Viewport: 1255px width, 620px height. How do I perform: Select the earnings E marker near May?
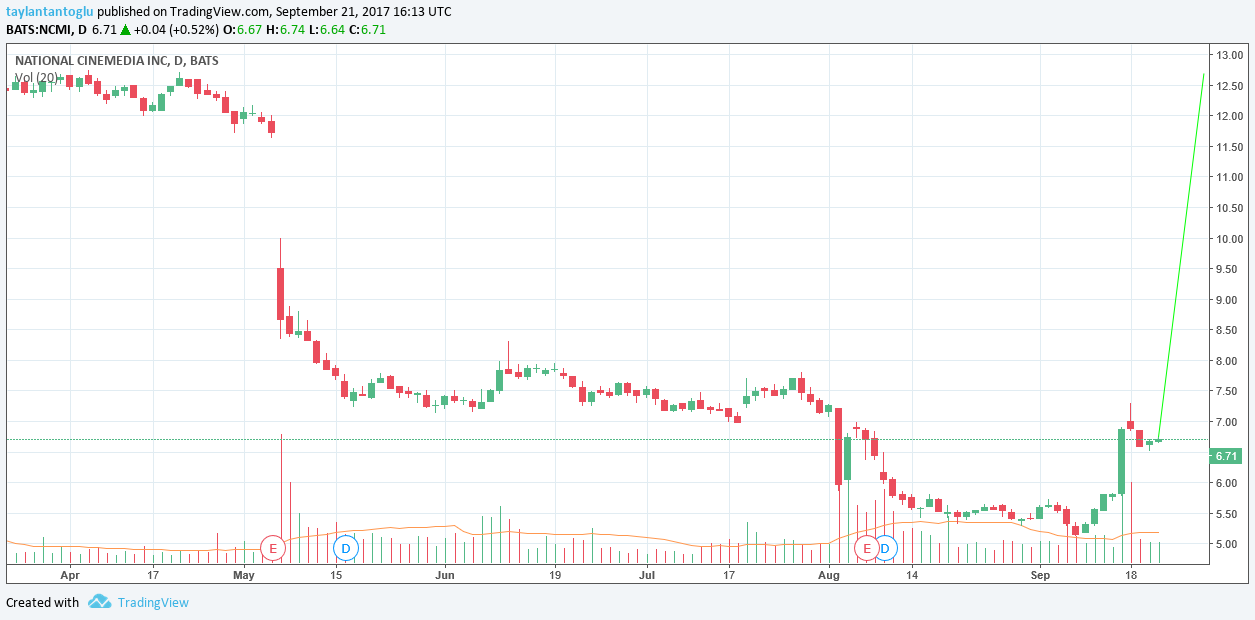click(x=272, y=547)
